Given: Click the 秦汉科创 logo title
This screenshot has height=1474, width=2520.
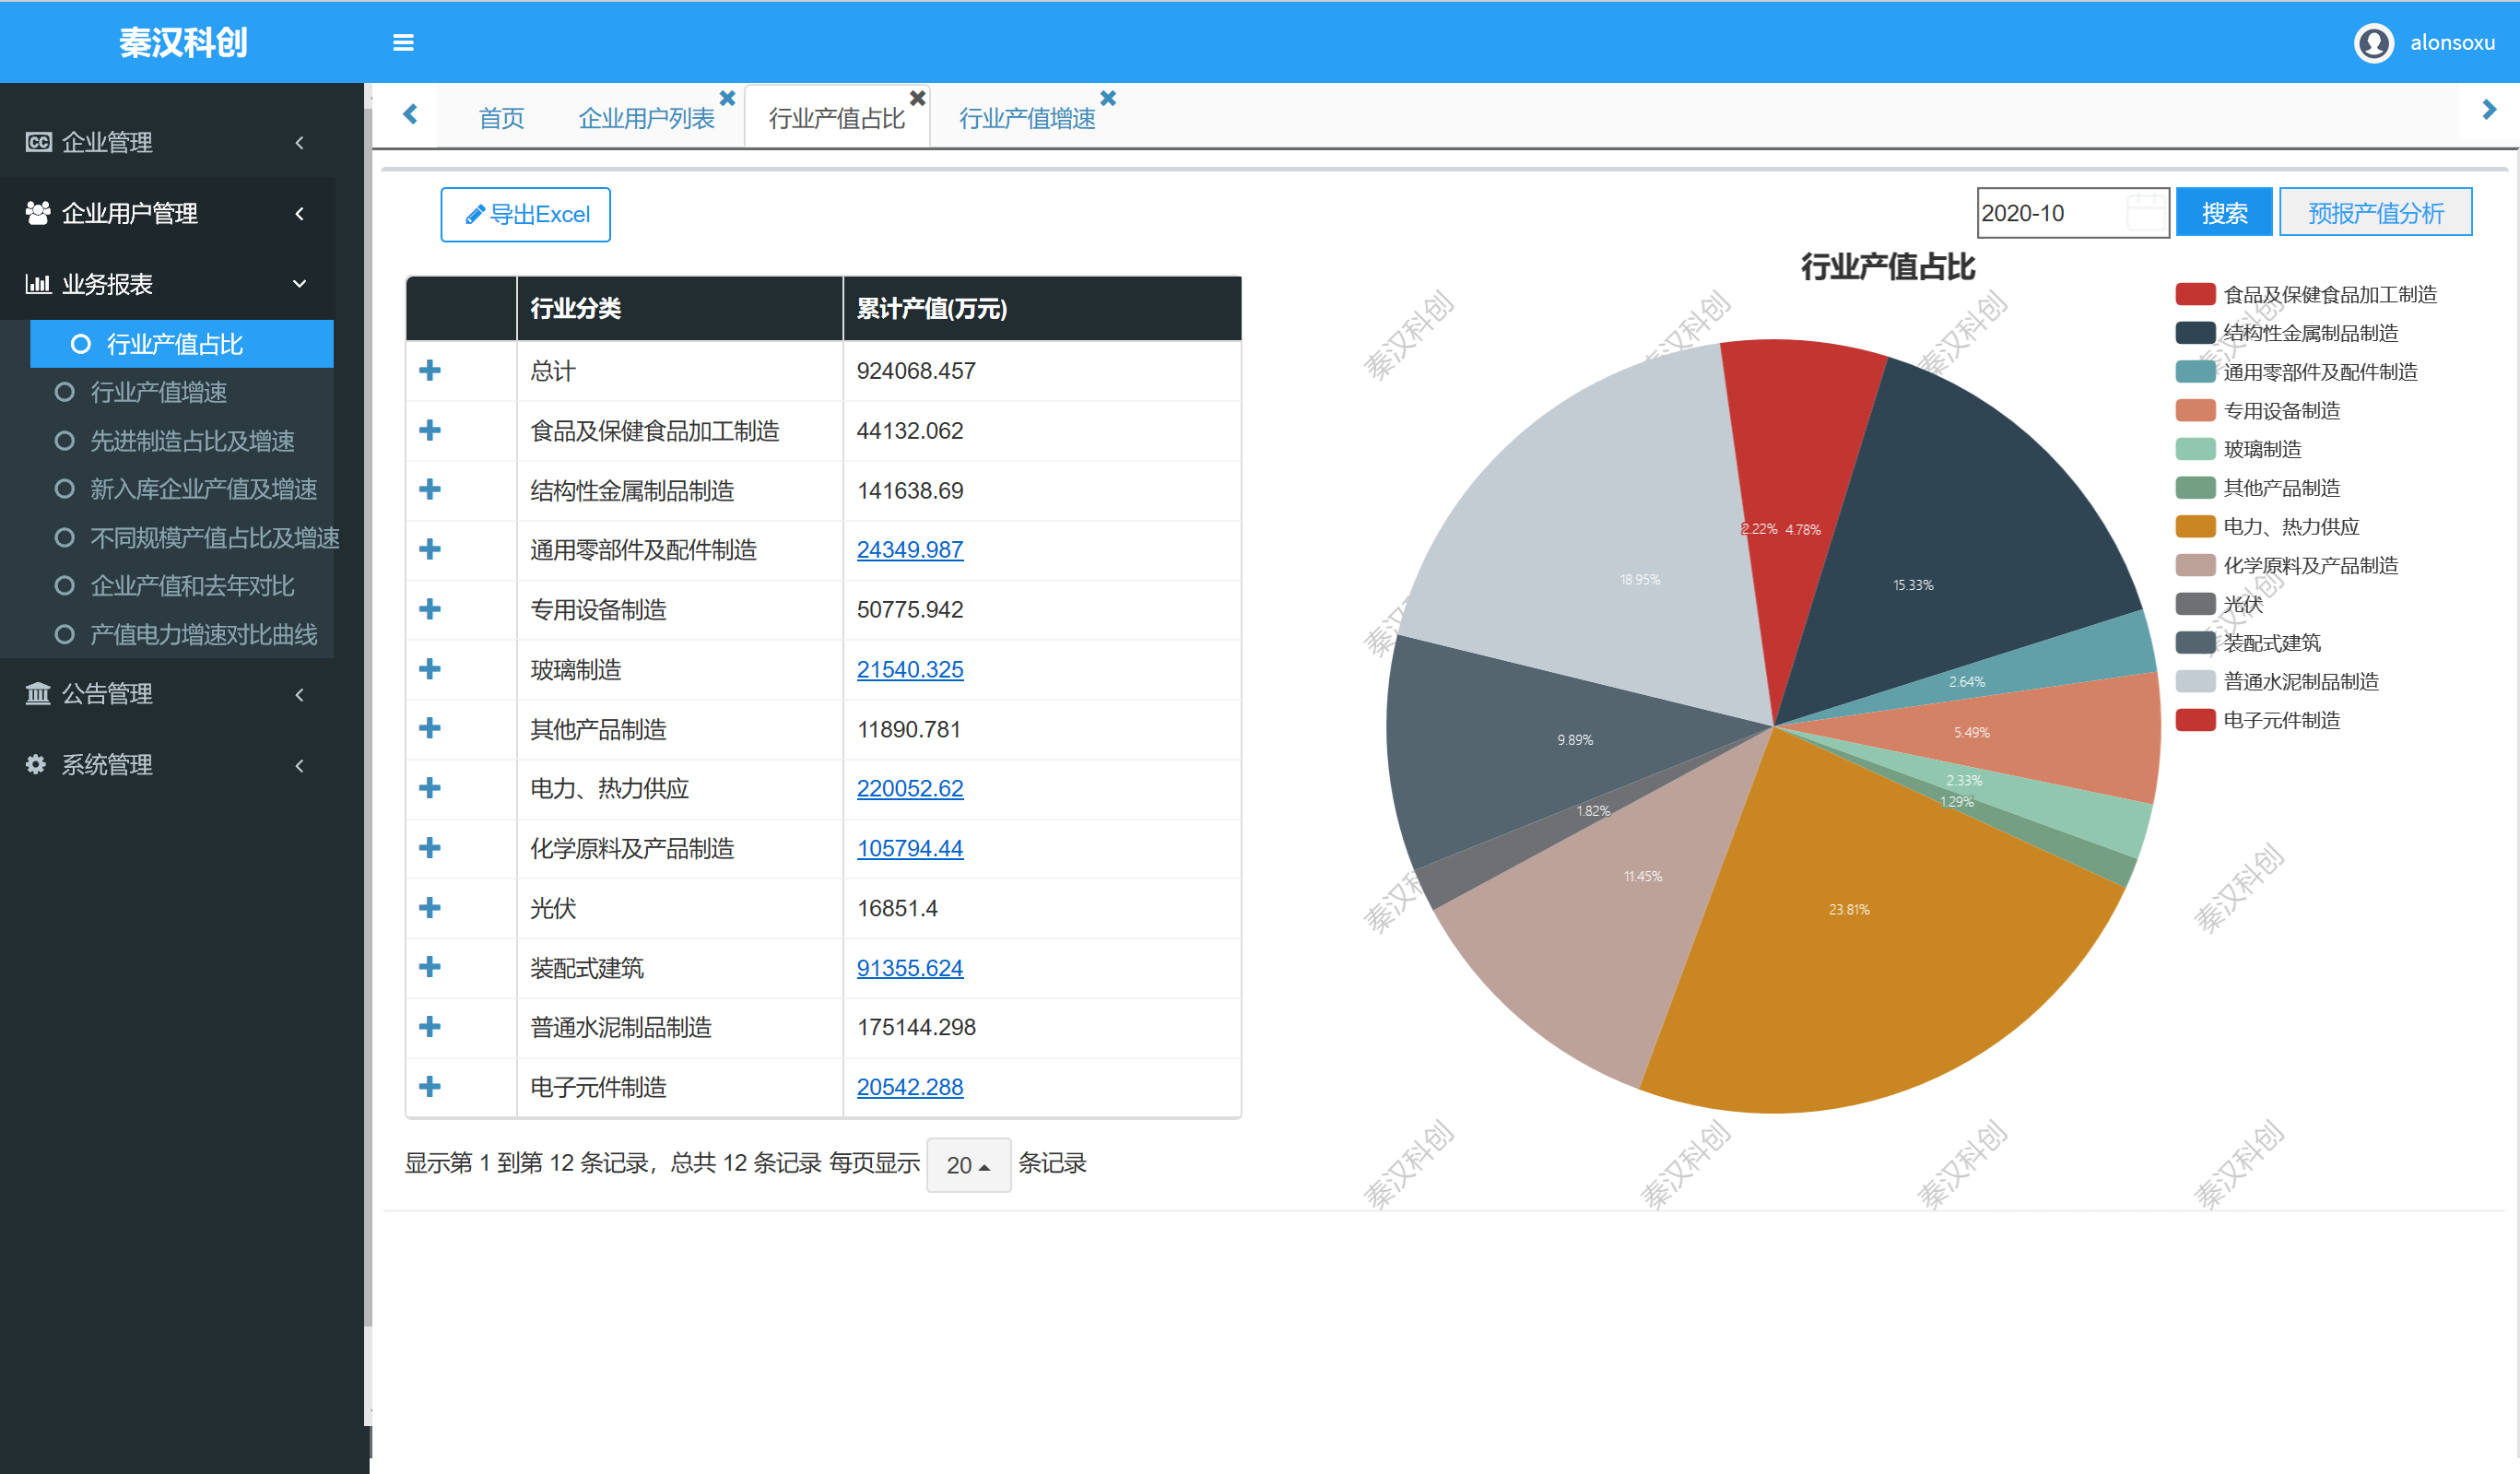Looking at the screenshot, I should click(x=183, y=42).
